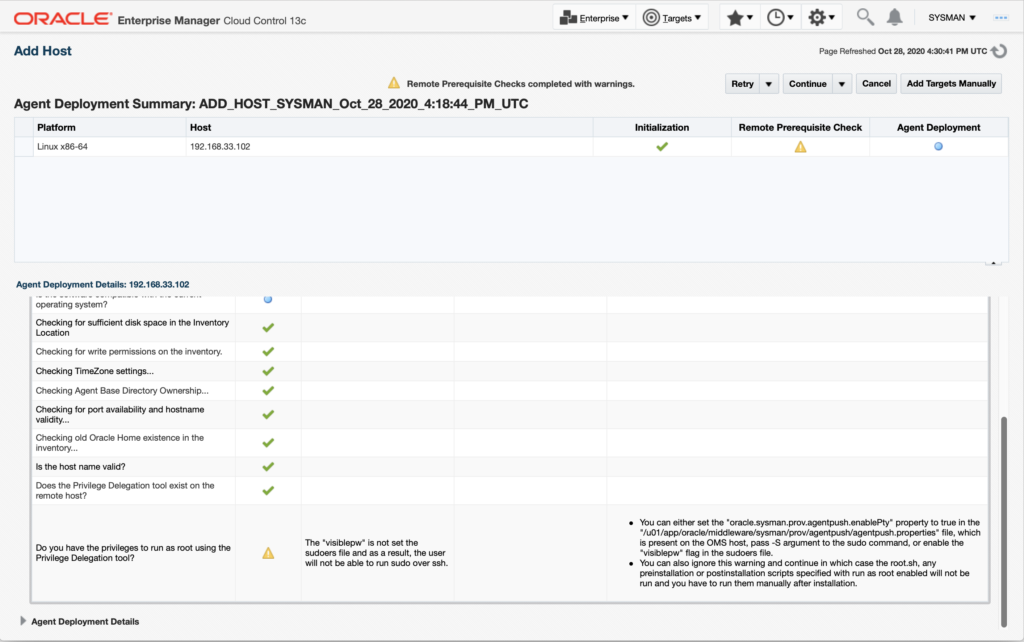Click the Continue button
1024x642 pixels.
click(x=808, y=84)
